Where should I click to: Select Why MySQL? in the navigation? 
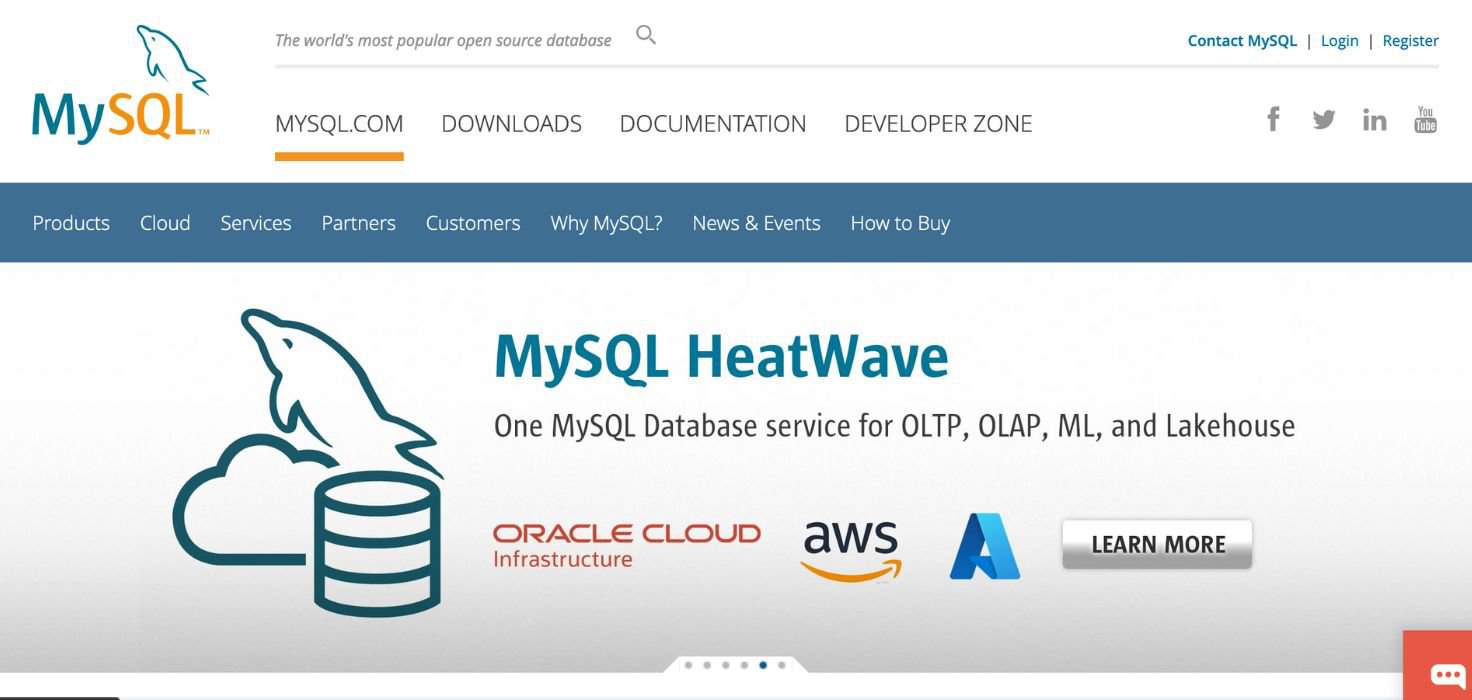606,223
